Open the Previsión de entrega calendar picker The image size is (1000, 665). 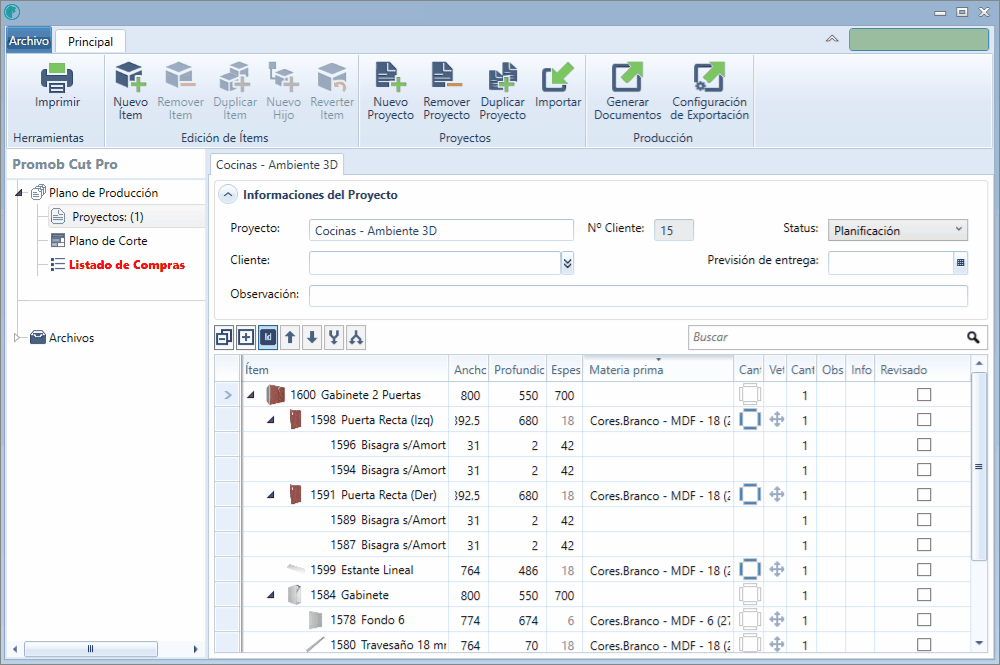(960, 263)
